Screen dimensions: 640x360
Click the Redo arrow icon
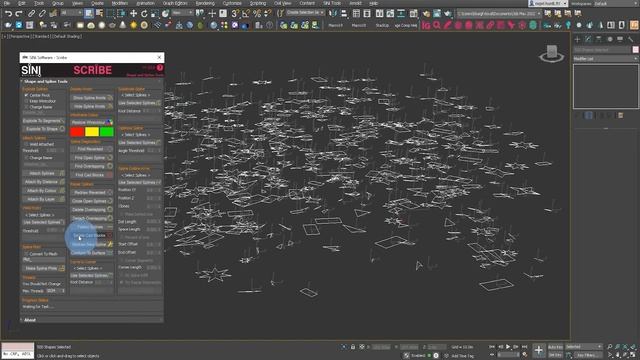(19, 13)
